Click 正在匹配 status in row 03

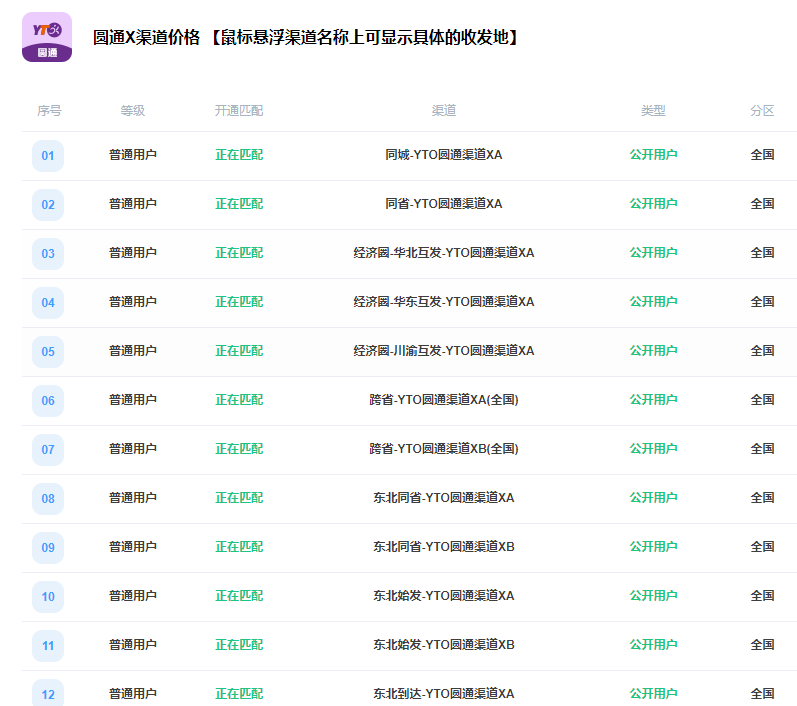pos(239,253)
